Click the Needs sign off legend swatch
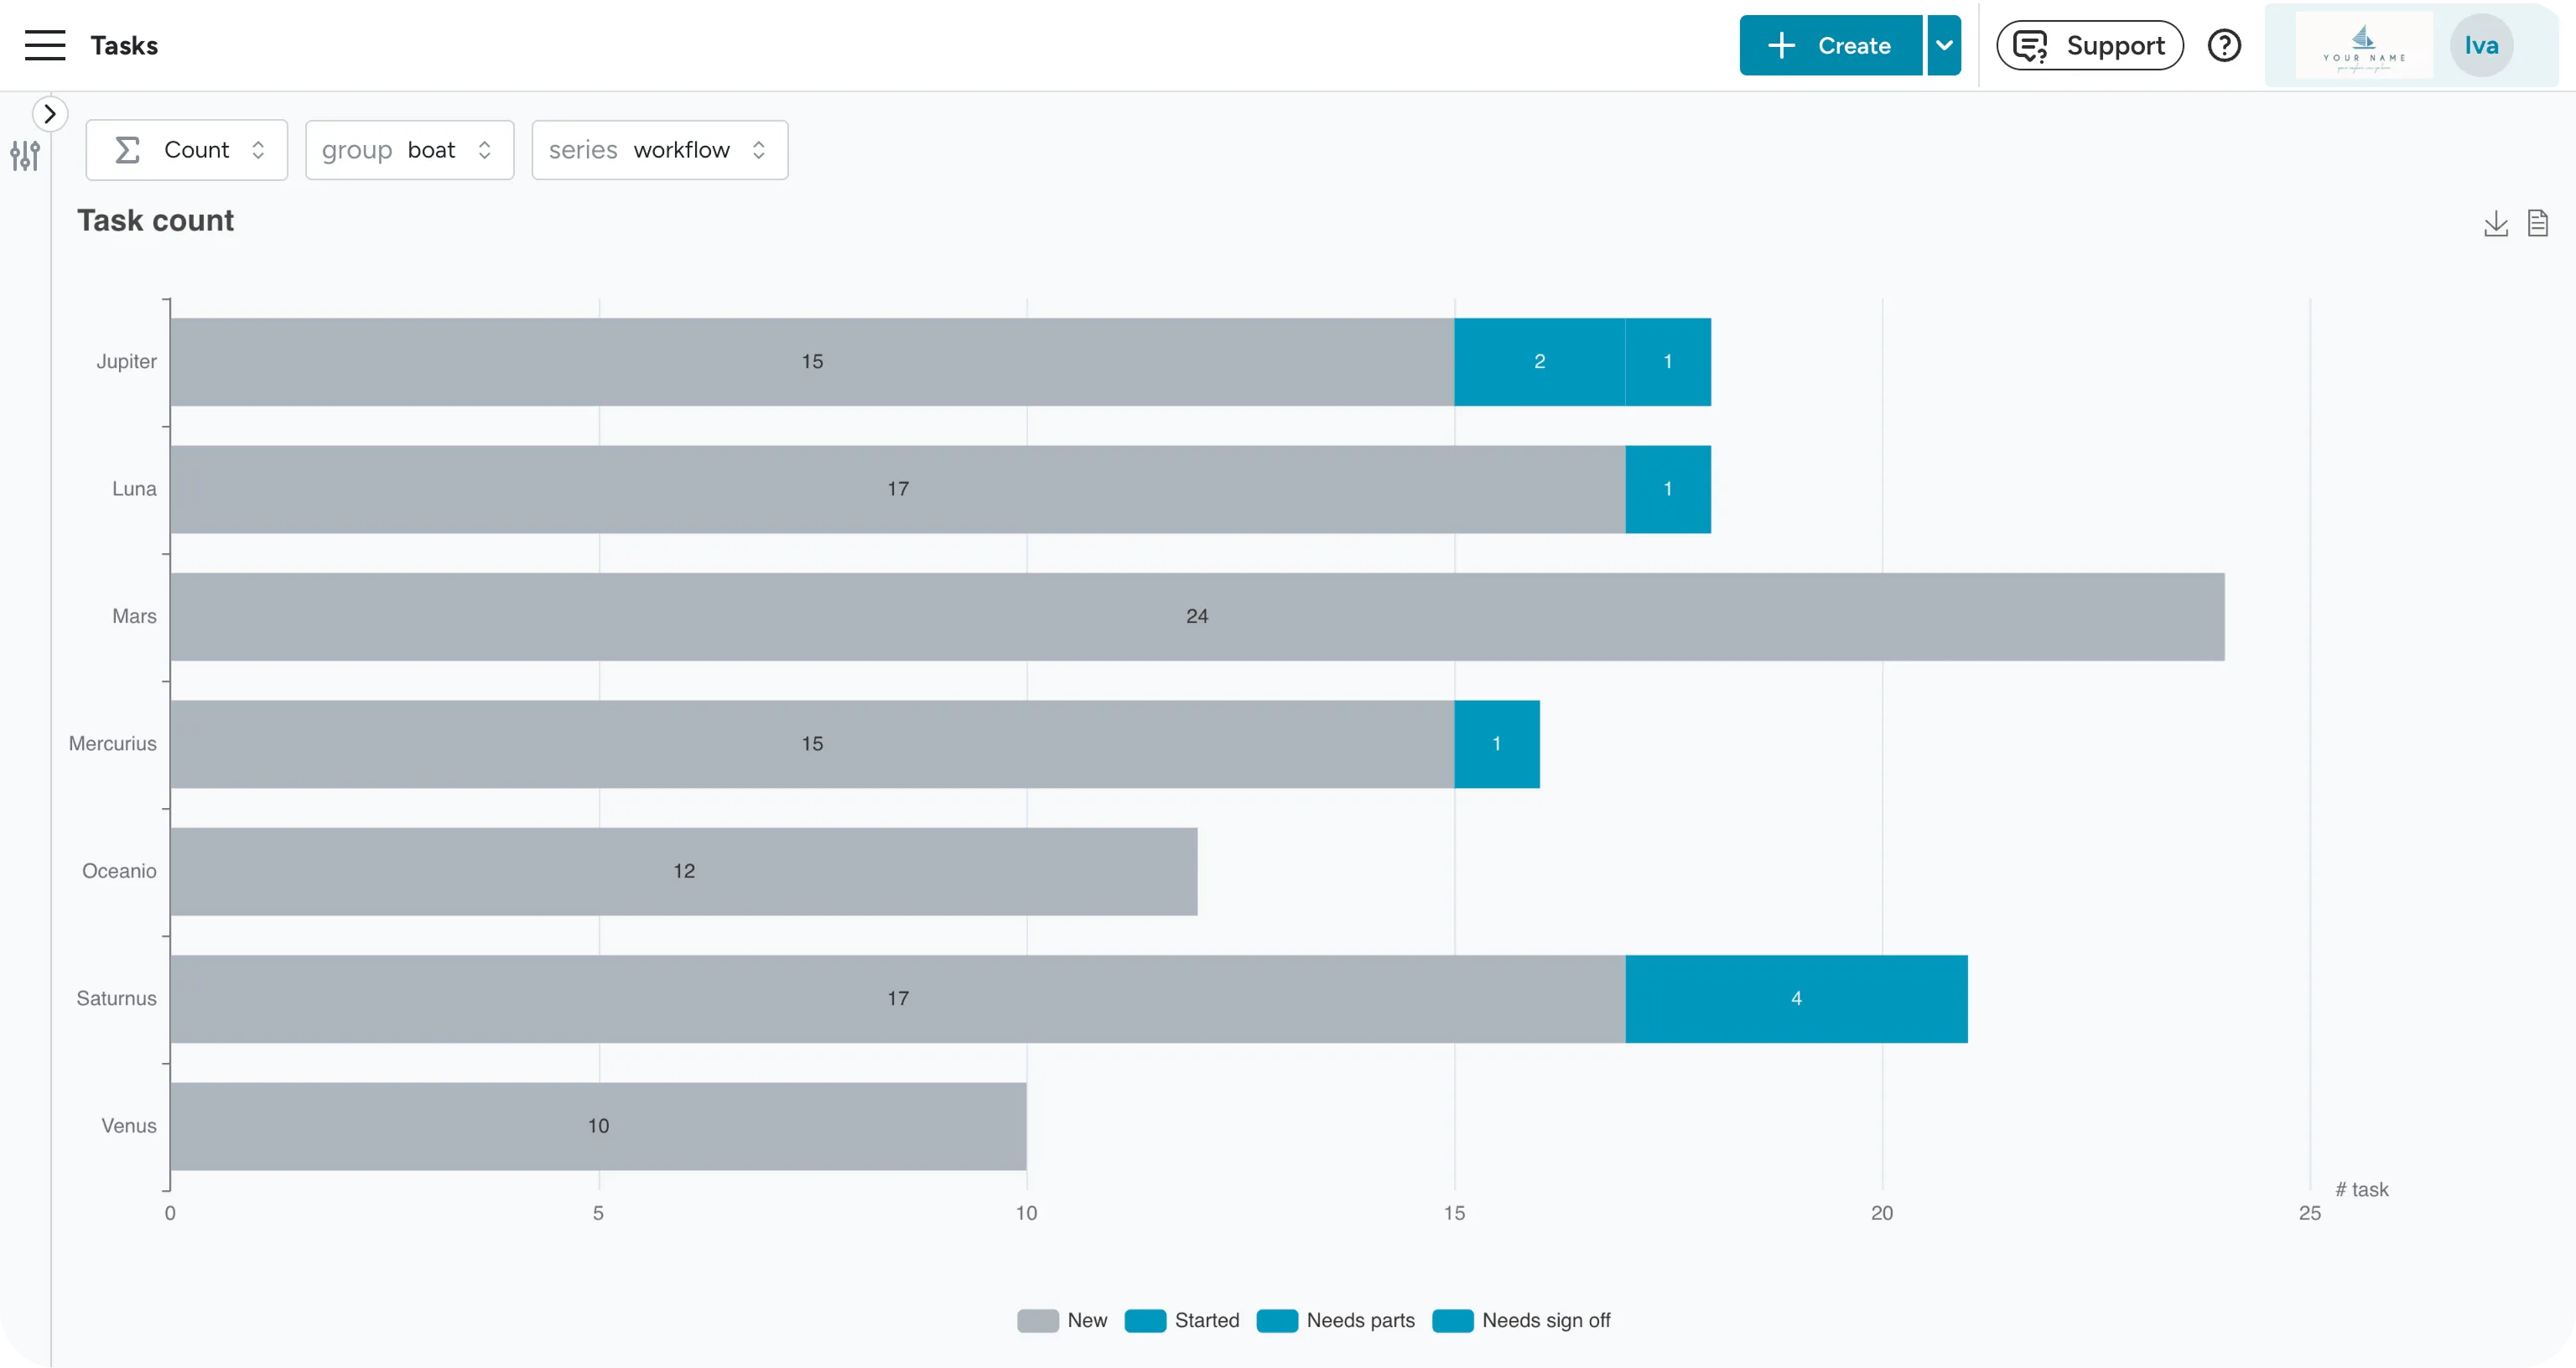Screen dimensions: 2576x1368 tap(1453, 1320)
